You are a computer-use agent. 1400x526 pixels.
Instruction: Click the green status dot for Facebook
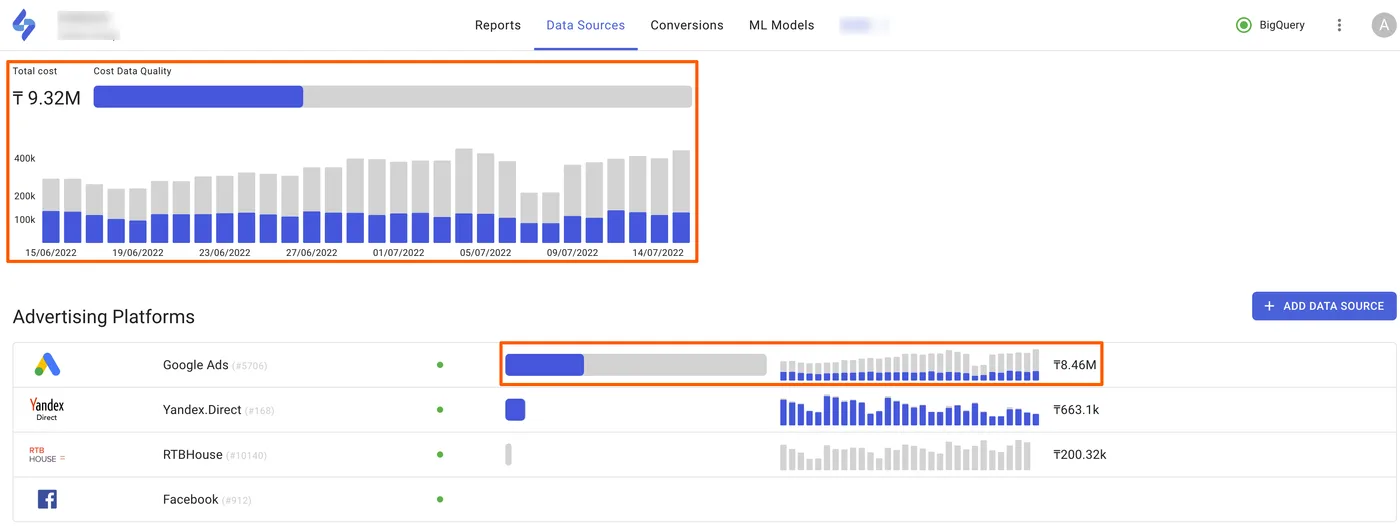pyautogui.click(x=440, y=499)
